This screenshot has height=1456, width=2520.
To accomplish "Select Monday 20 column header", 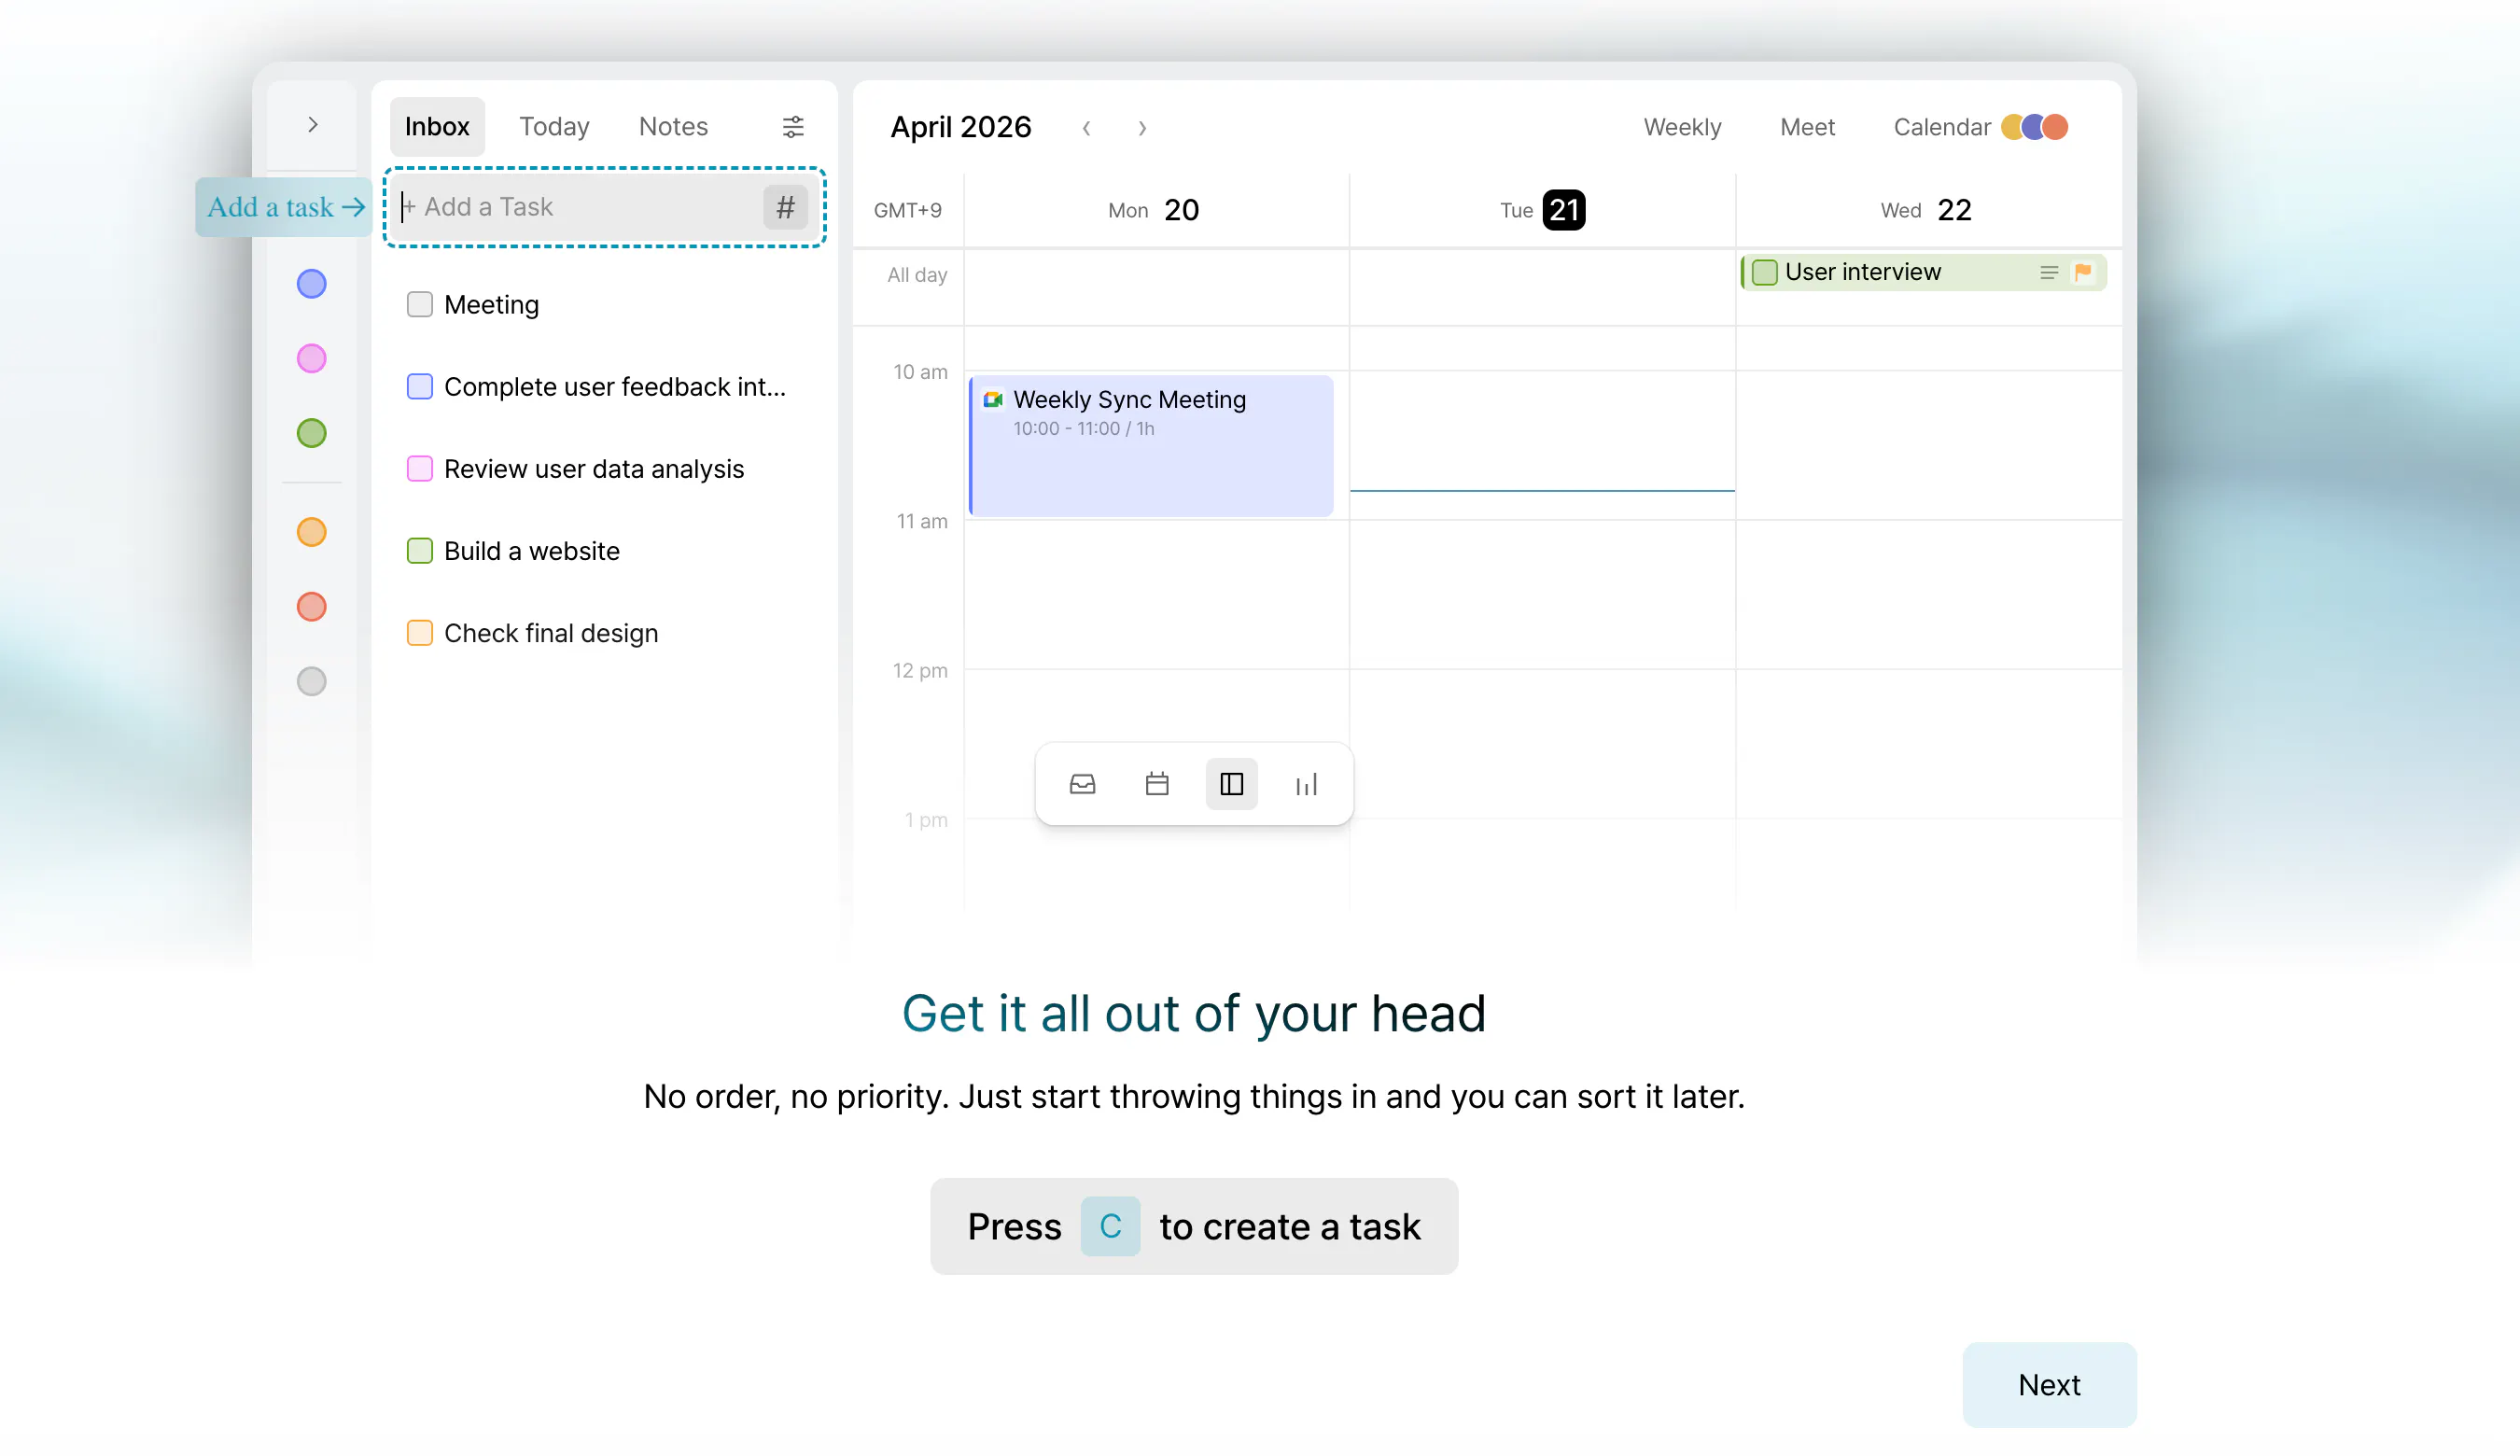I will point(1154,210).
